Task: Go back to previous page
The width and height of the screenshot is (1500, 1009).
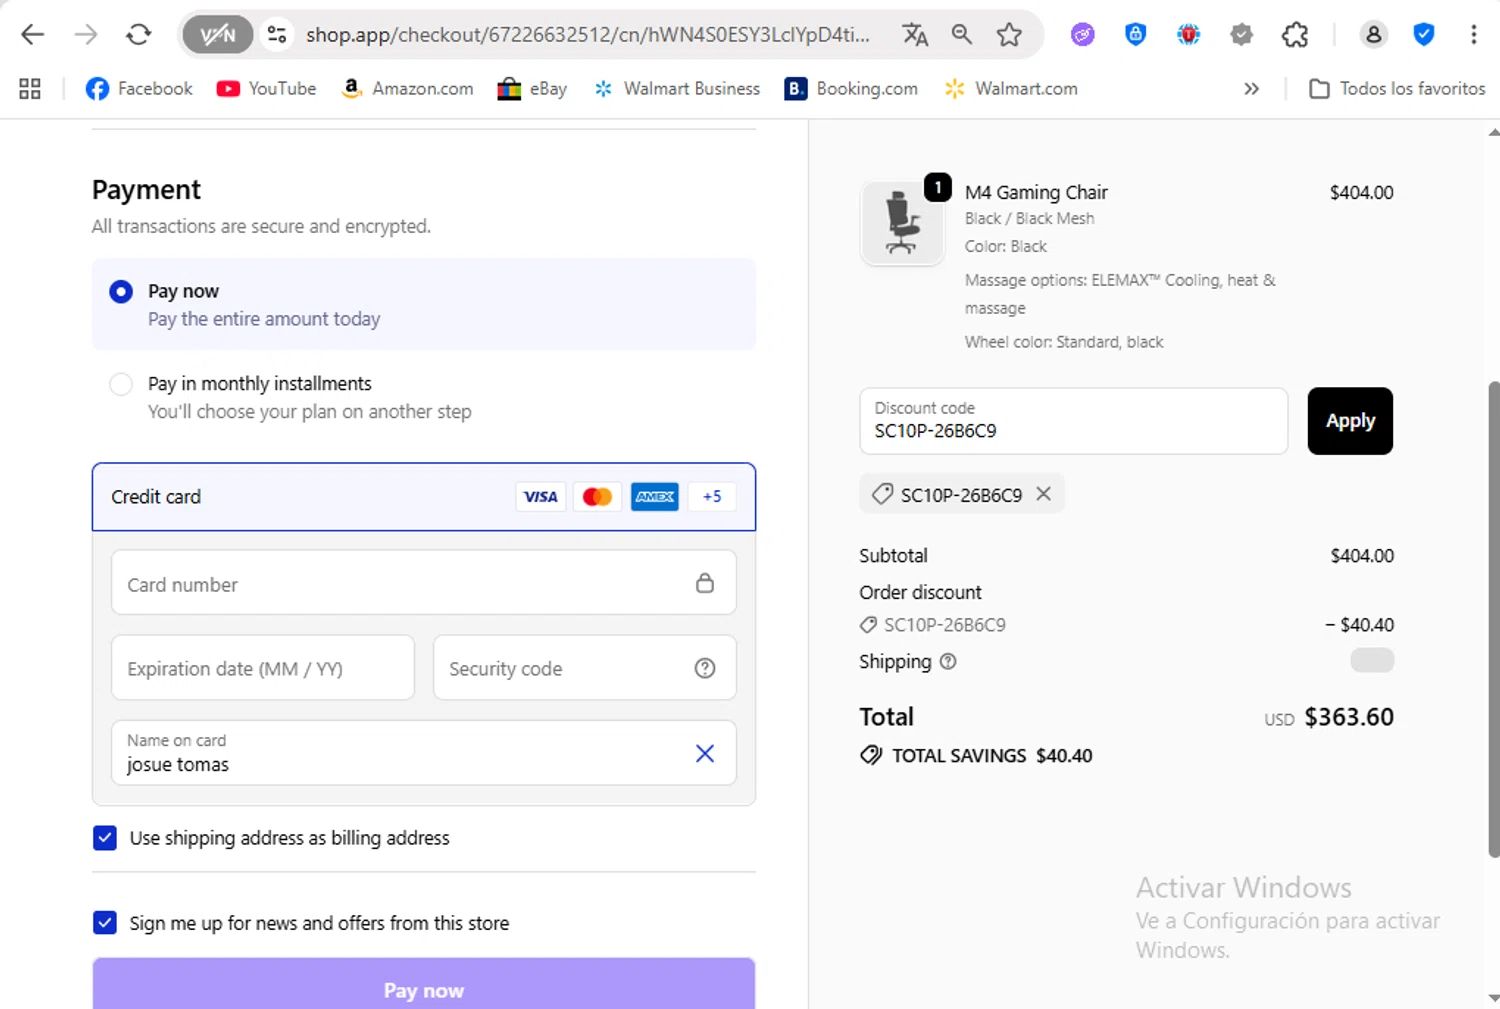Action: click(32, 35)
